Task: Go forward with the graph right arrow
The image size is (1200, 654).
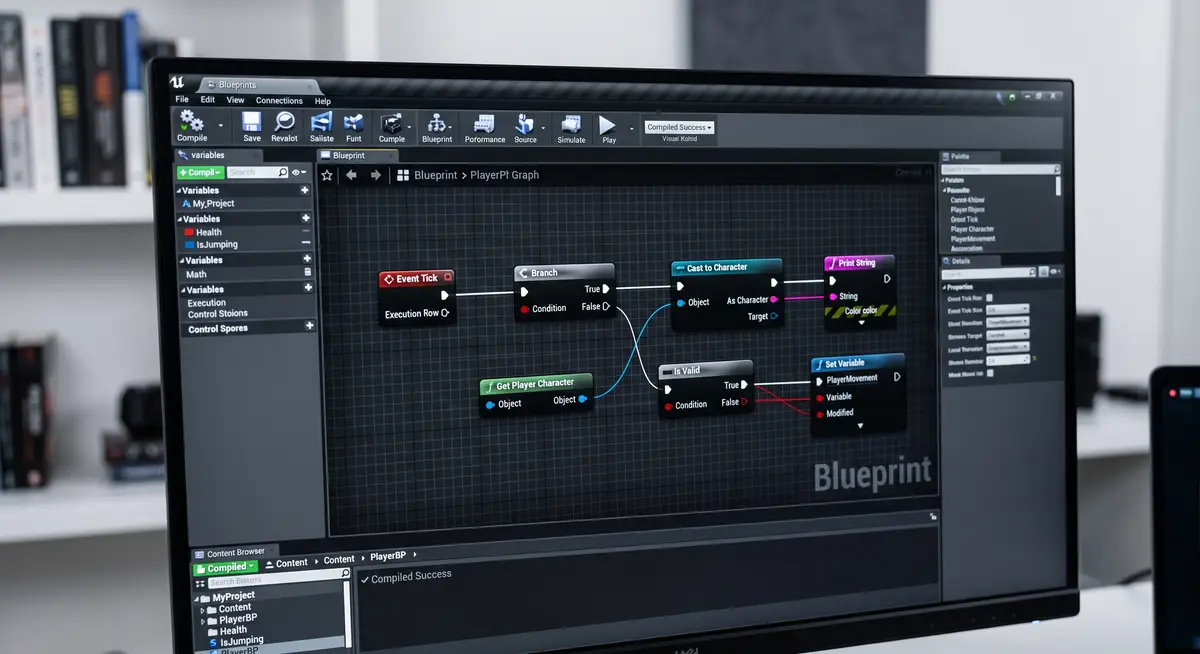Action: point(376,175)
